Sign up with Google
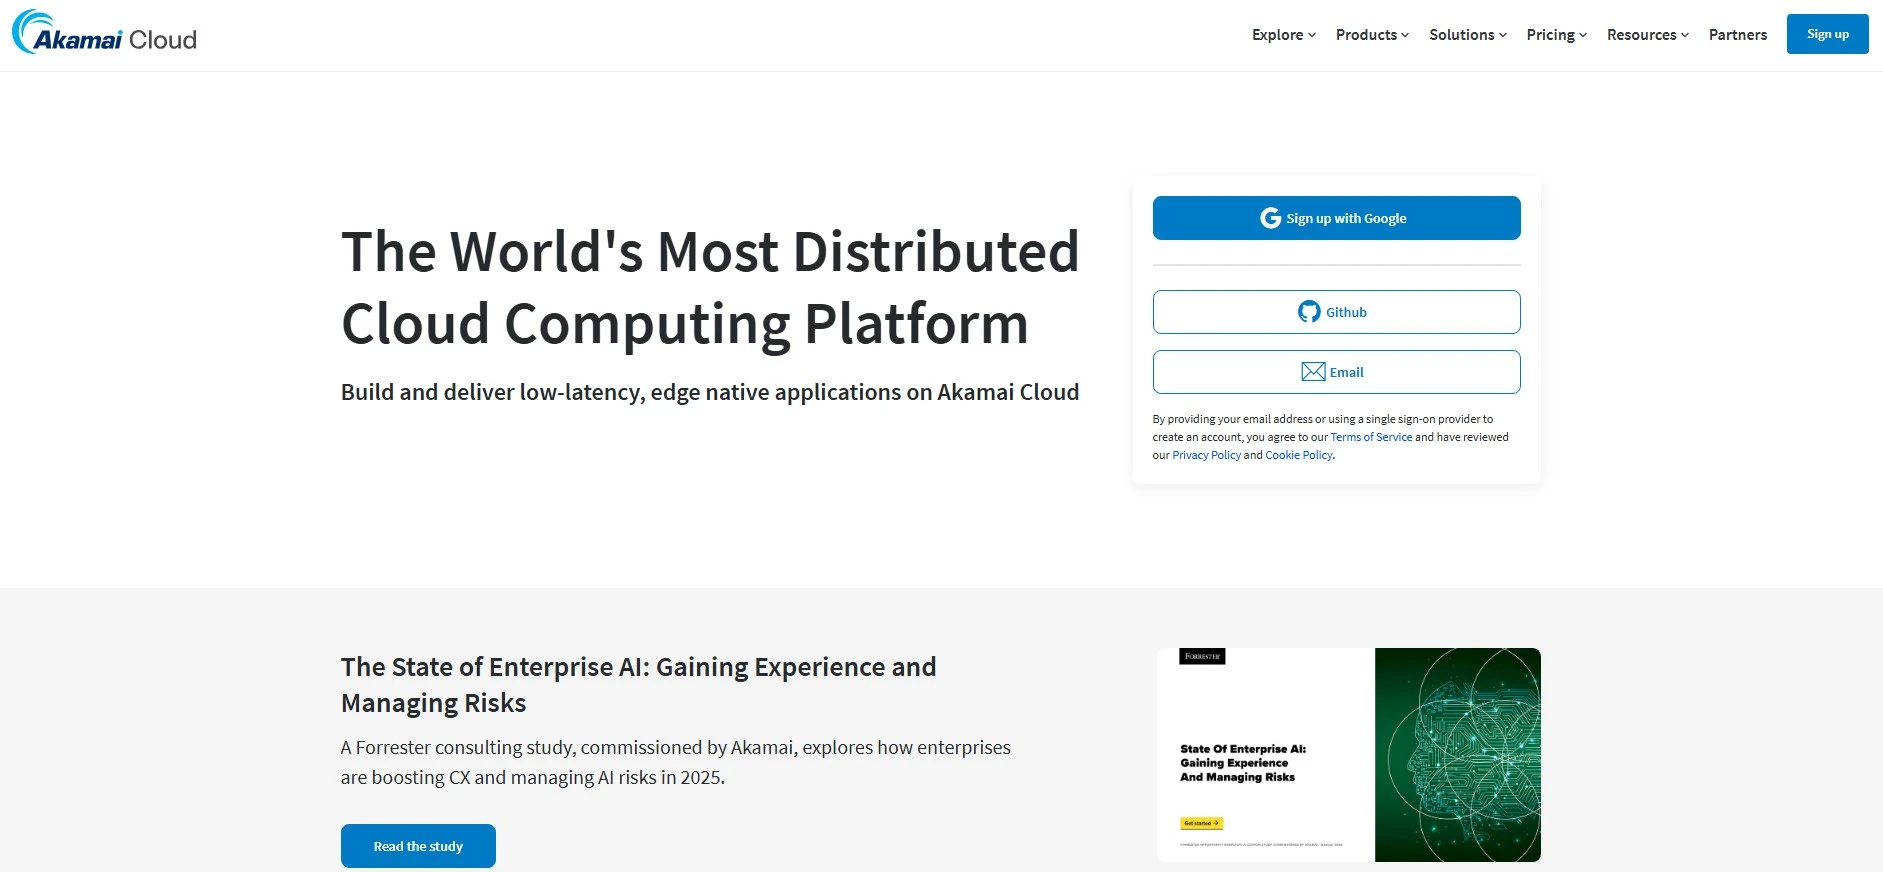Viewport: 1883px width, 872px height. tap(1336, 218)
